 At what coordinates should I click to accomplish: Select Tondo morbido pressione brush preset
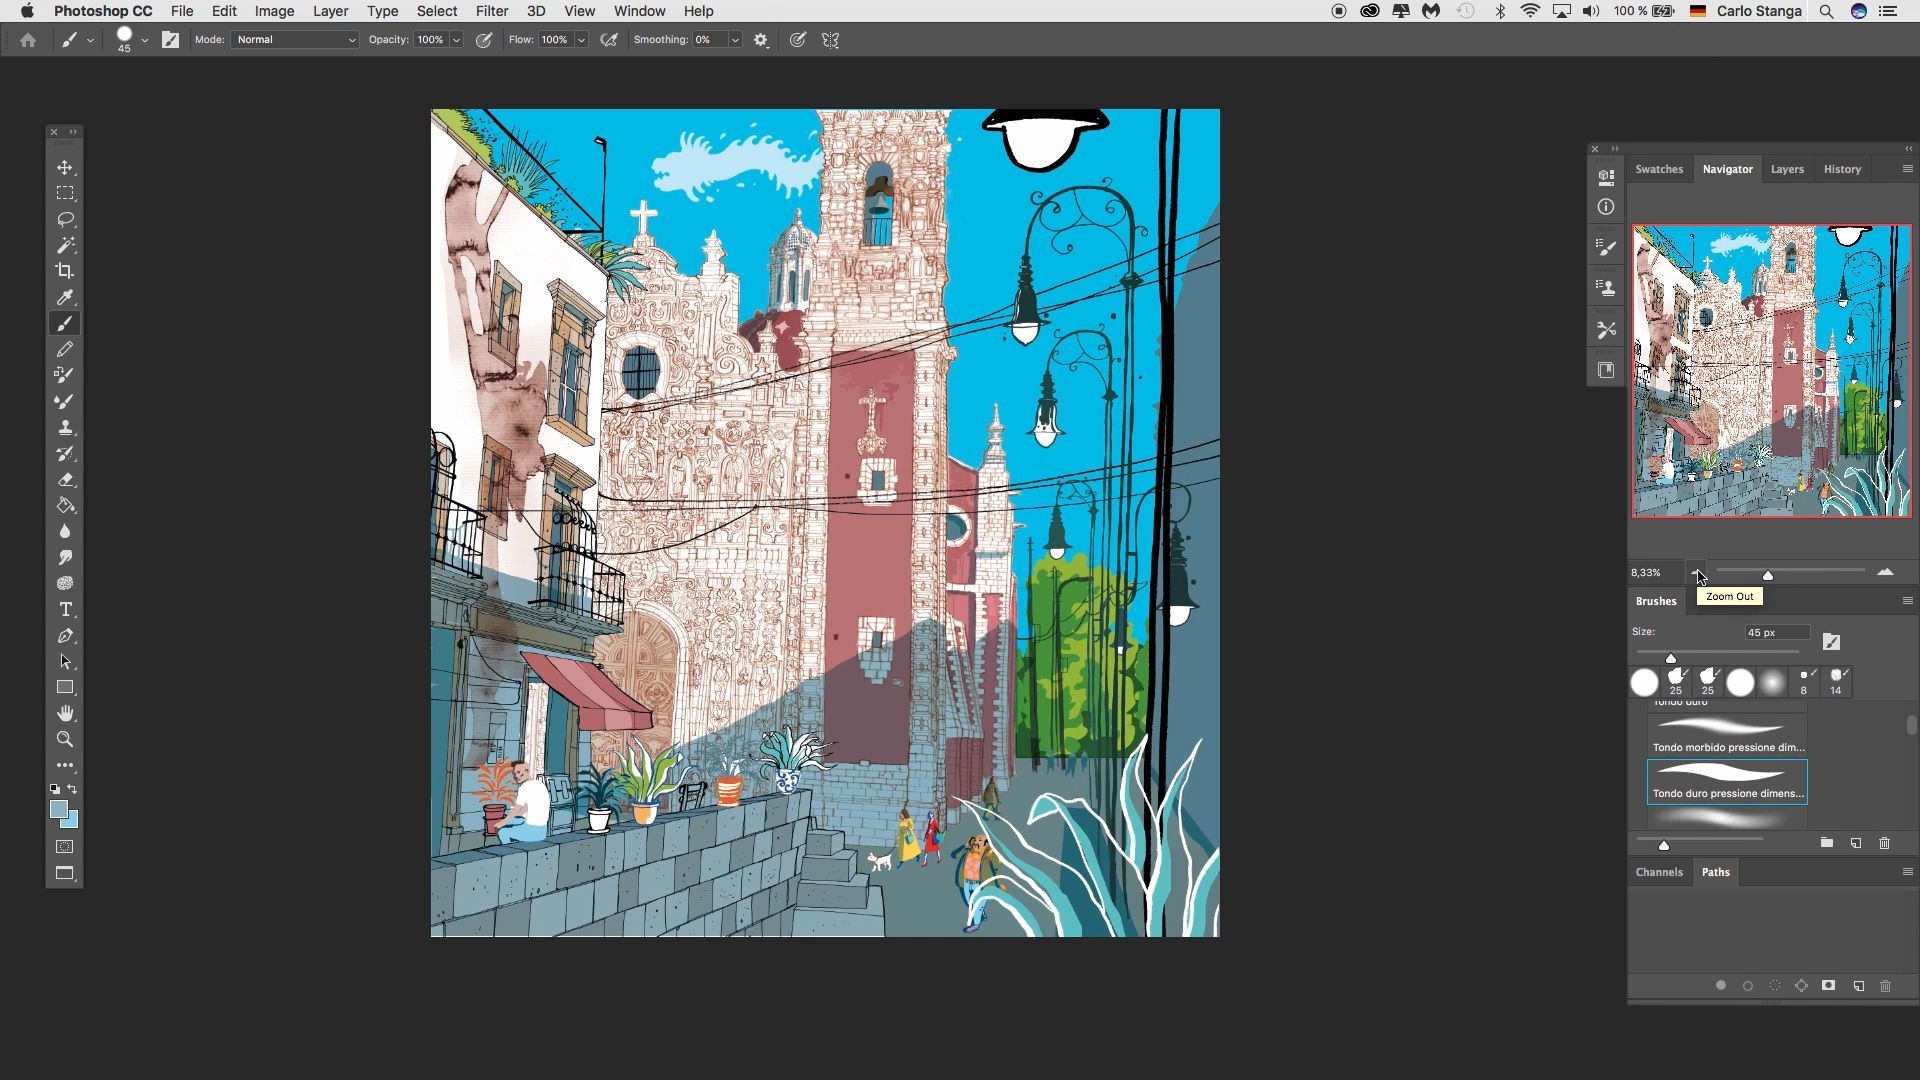1727,735
